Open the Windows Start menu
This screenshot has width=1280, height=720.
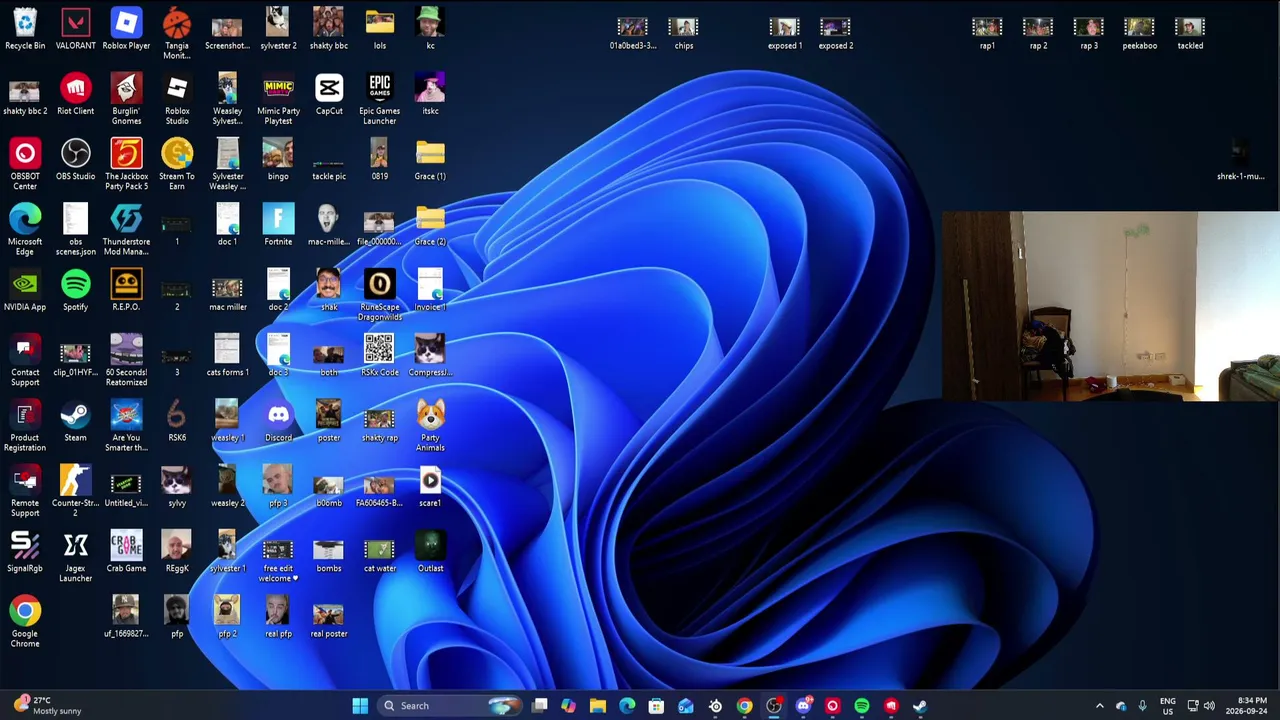tap(360, 706)
